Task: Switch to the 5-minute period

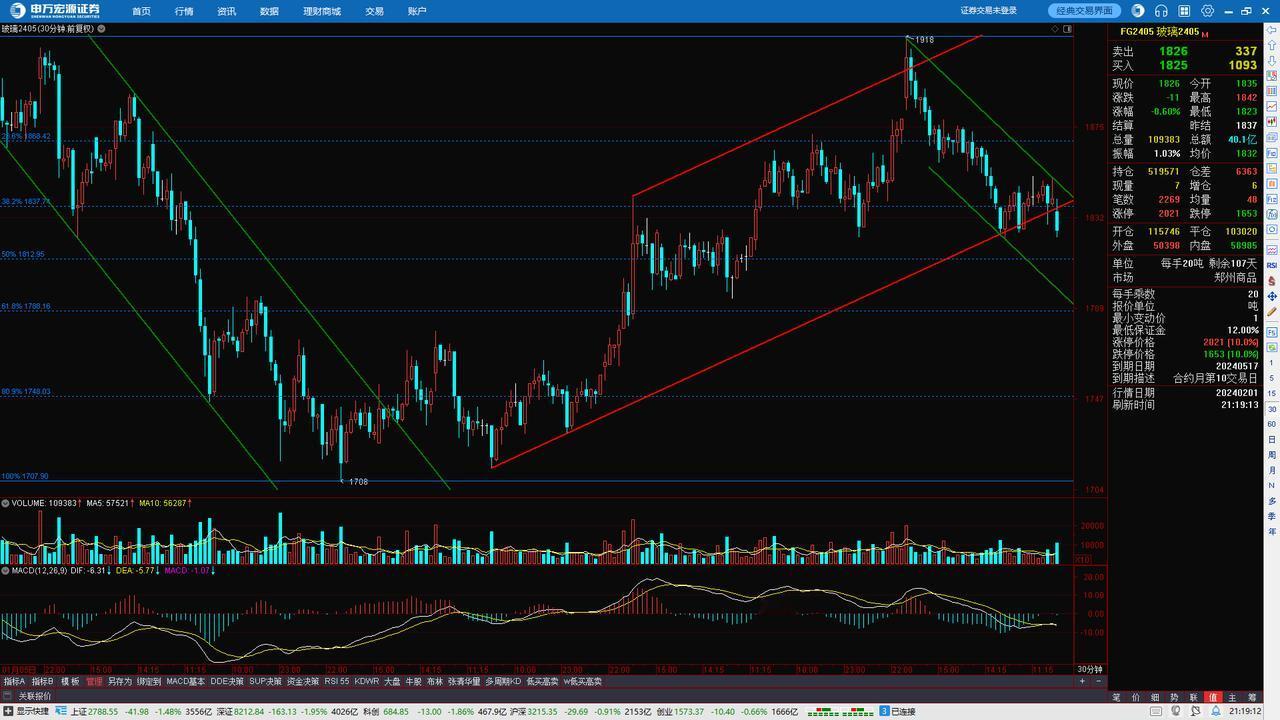Action: 1272,378
